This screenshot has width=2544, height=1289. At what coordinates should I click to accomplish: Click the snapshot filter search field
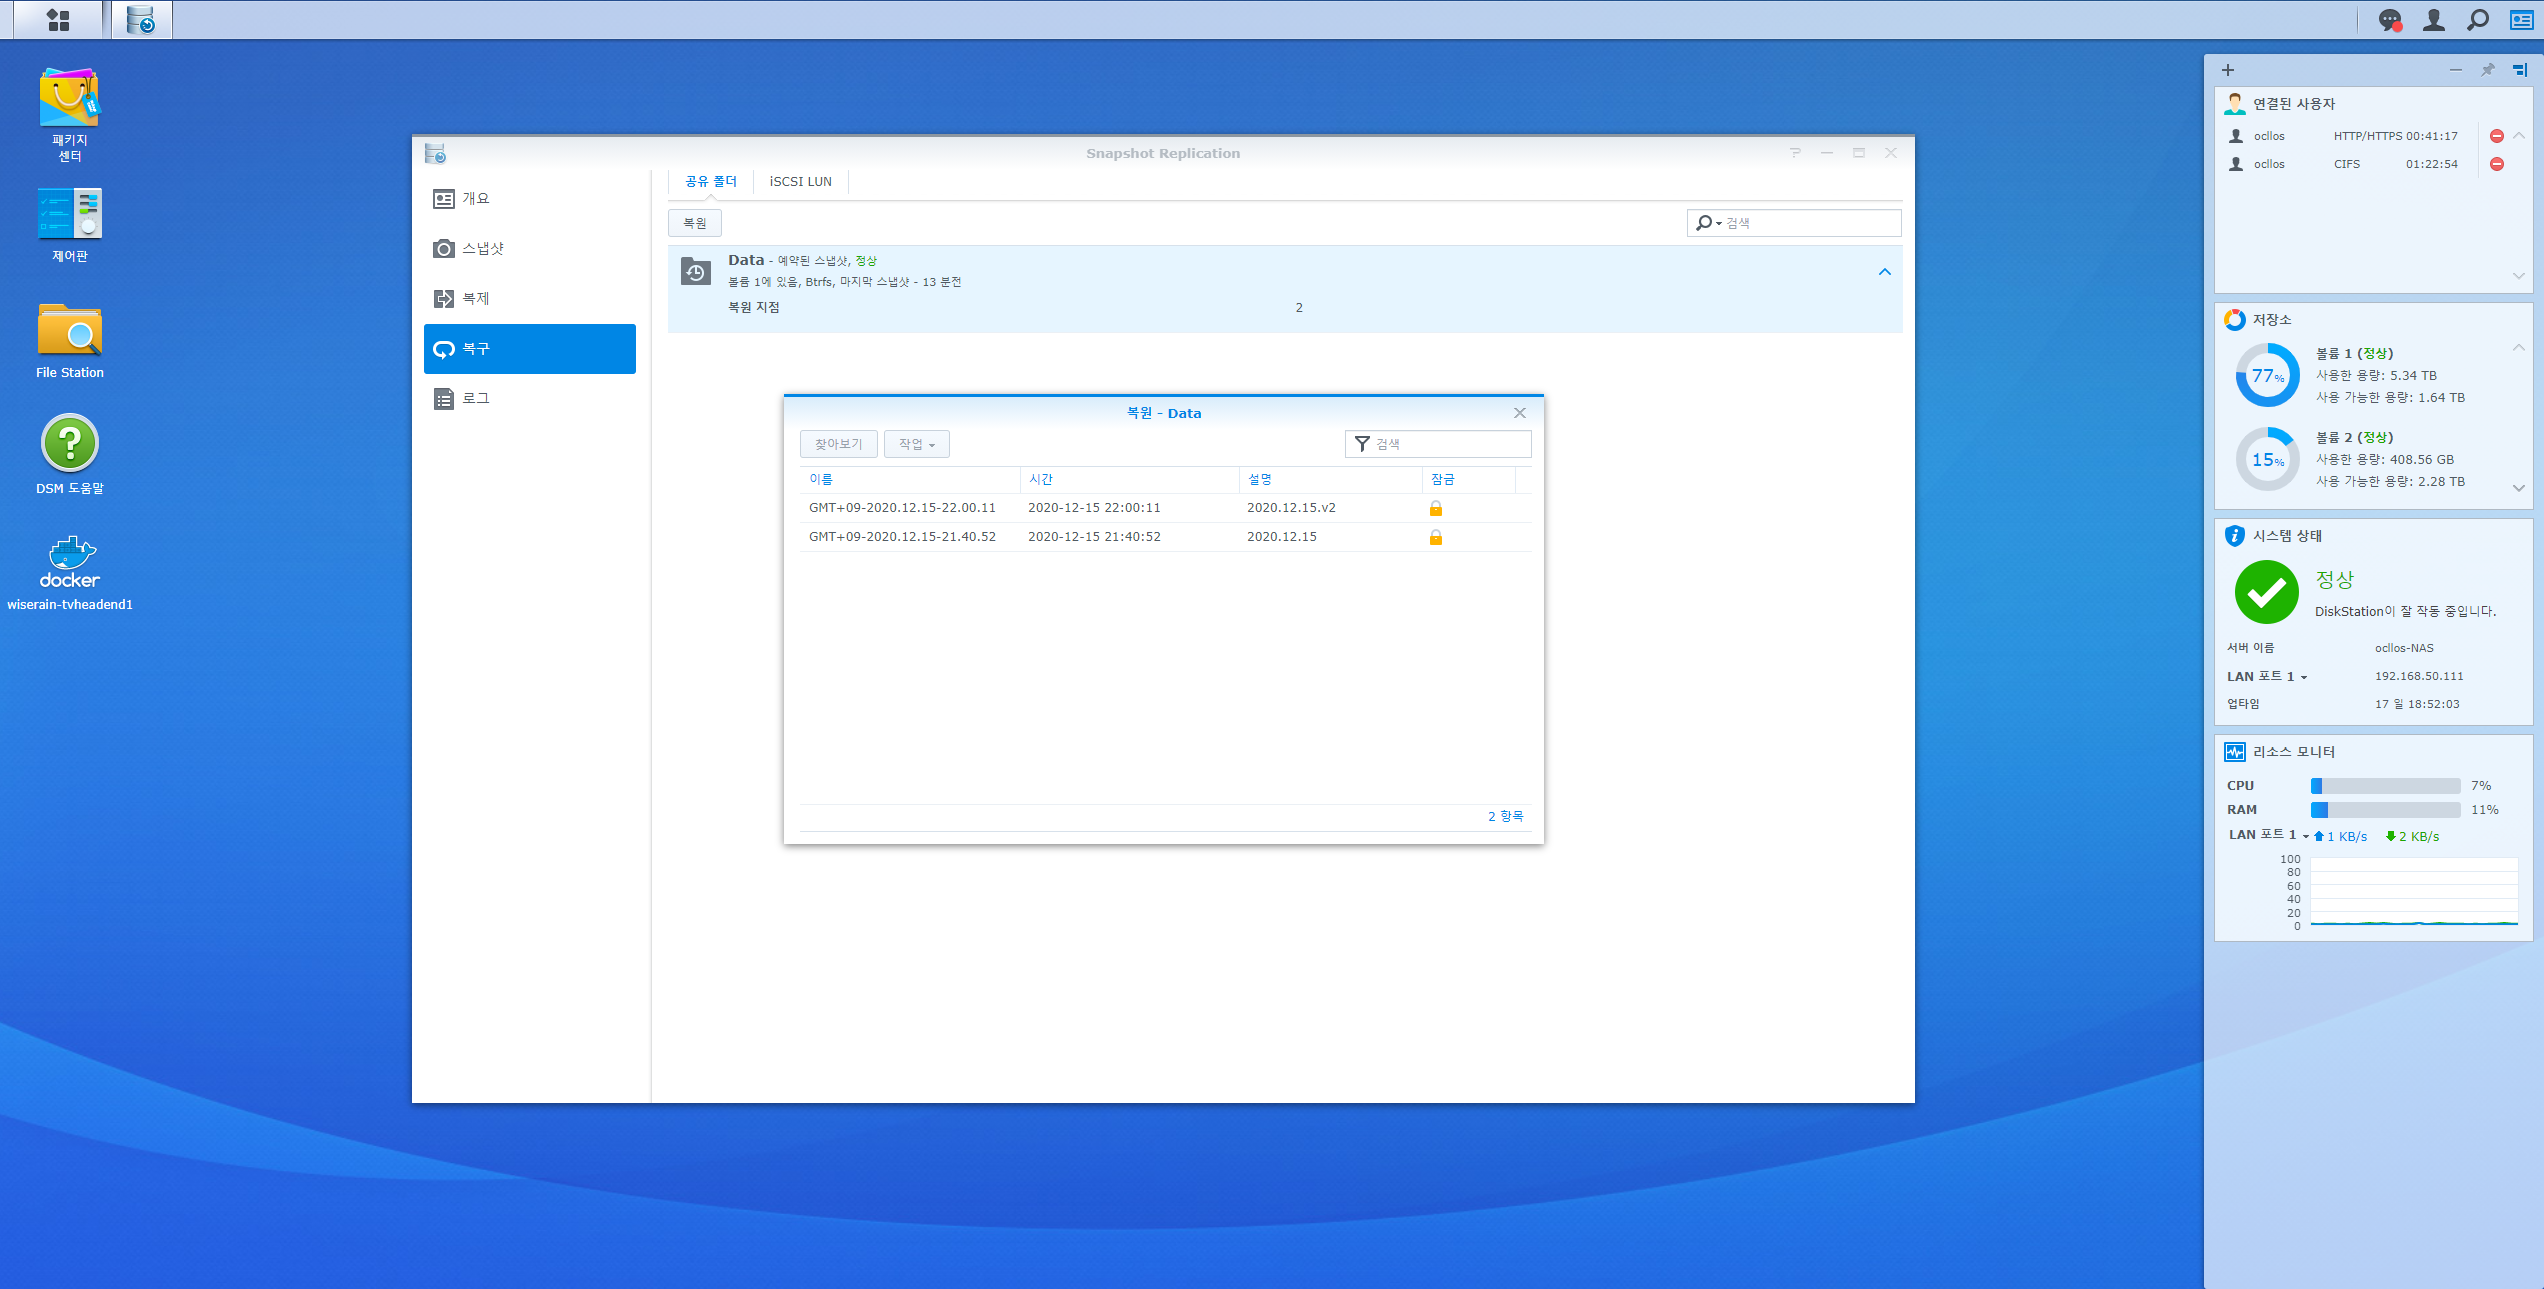click(x=1448, y=444)
